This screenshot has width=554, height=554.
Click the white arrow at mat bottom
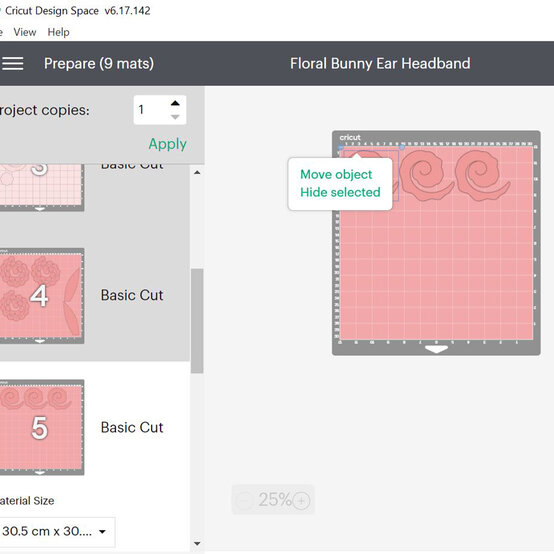point(436,349)
